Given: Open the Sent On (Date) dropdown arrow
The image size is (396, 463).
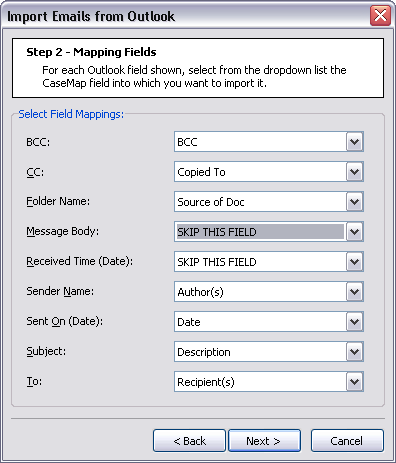Looking at the screenshot, I should click(x=354, y=322).
